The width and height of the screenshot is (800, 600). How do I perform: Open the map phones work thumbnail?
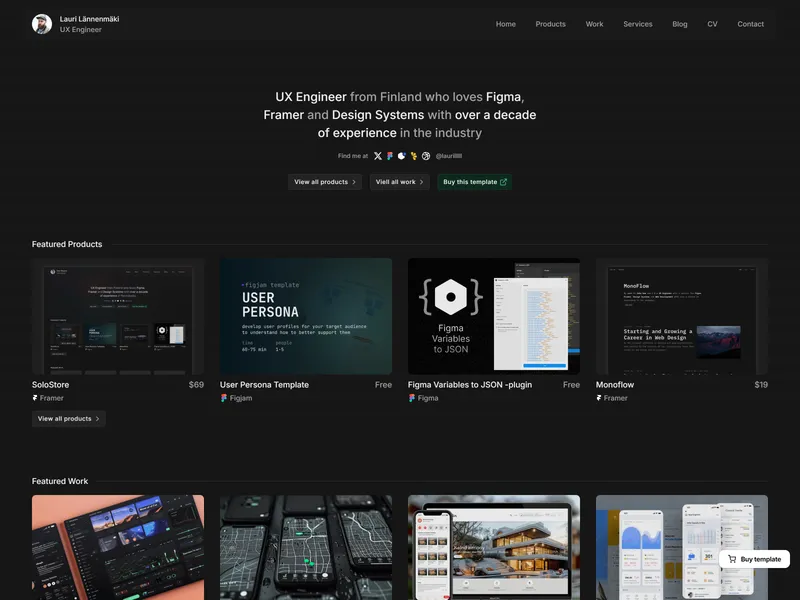point(306,547)
